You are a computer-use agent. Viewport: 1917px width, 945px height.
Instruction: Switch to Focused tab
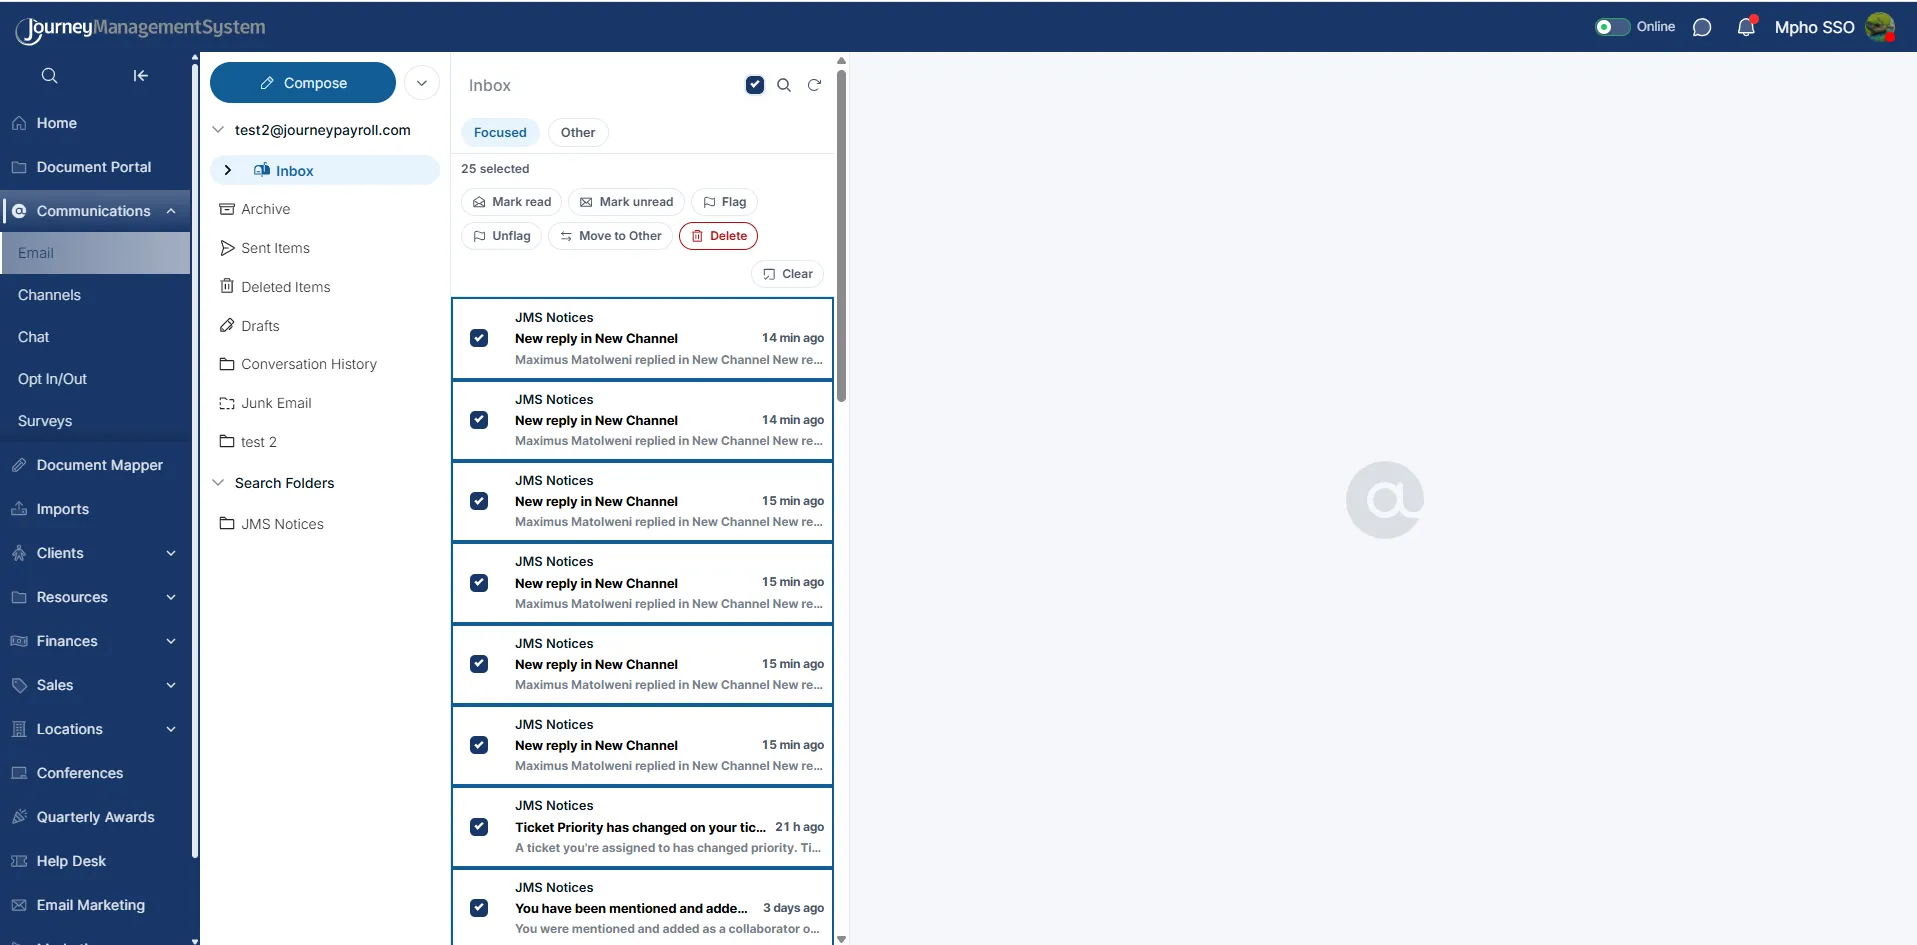[x=500, y=132]
